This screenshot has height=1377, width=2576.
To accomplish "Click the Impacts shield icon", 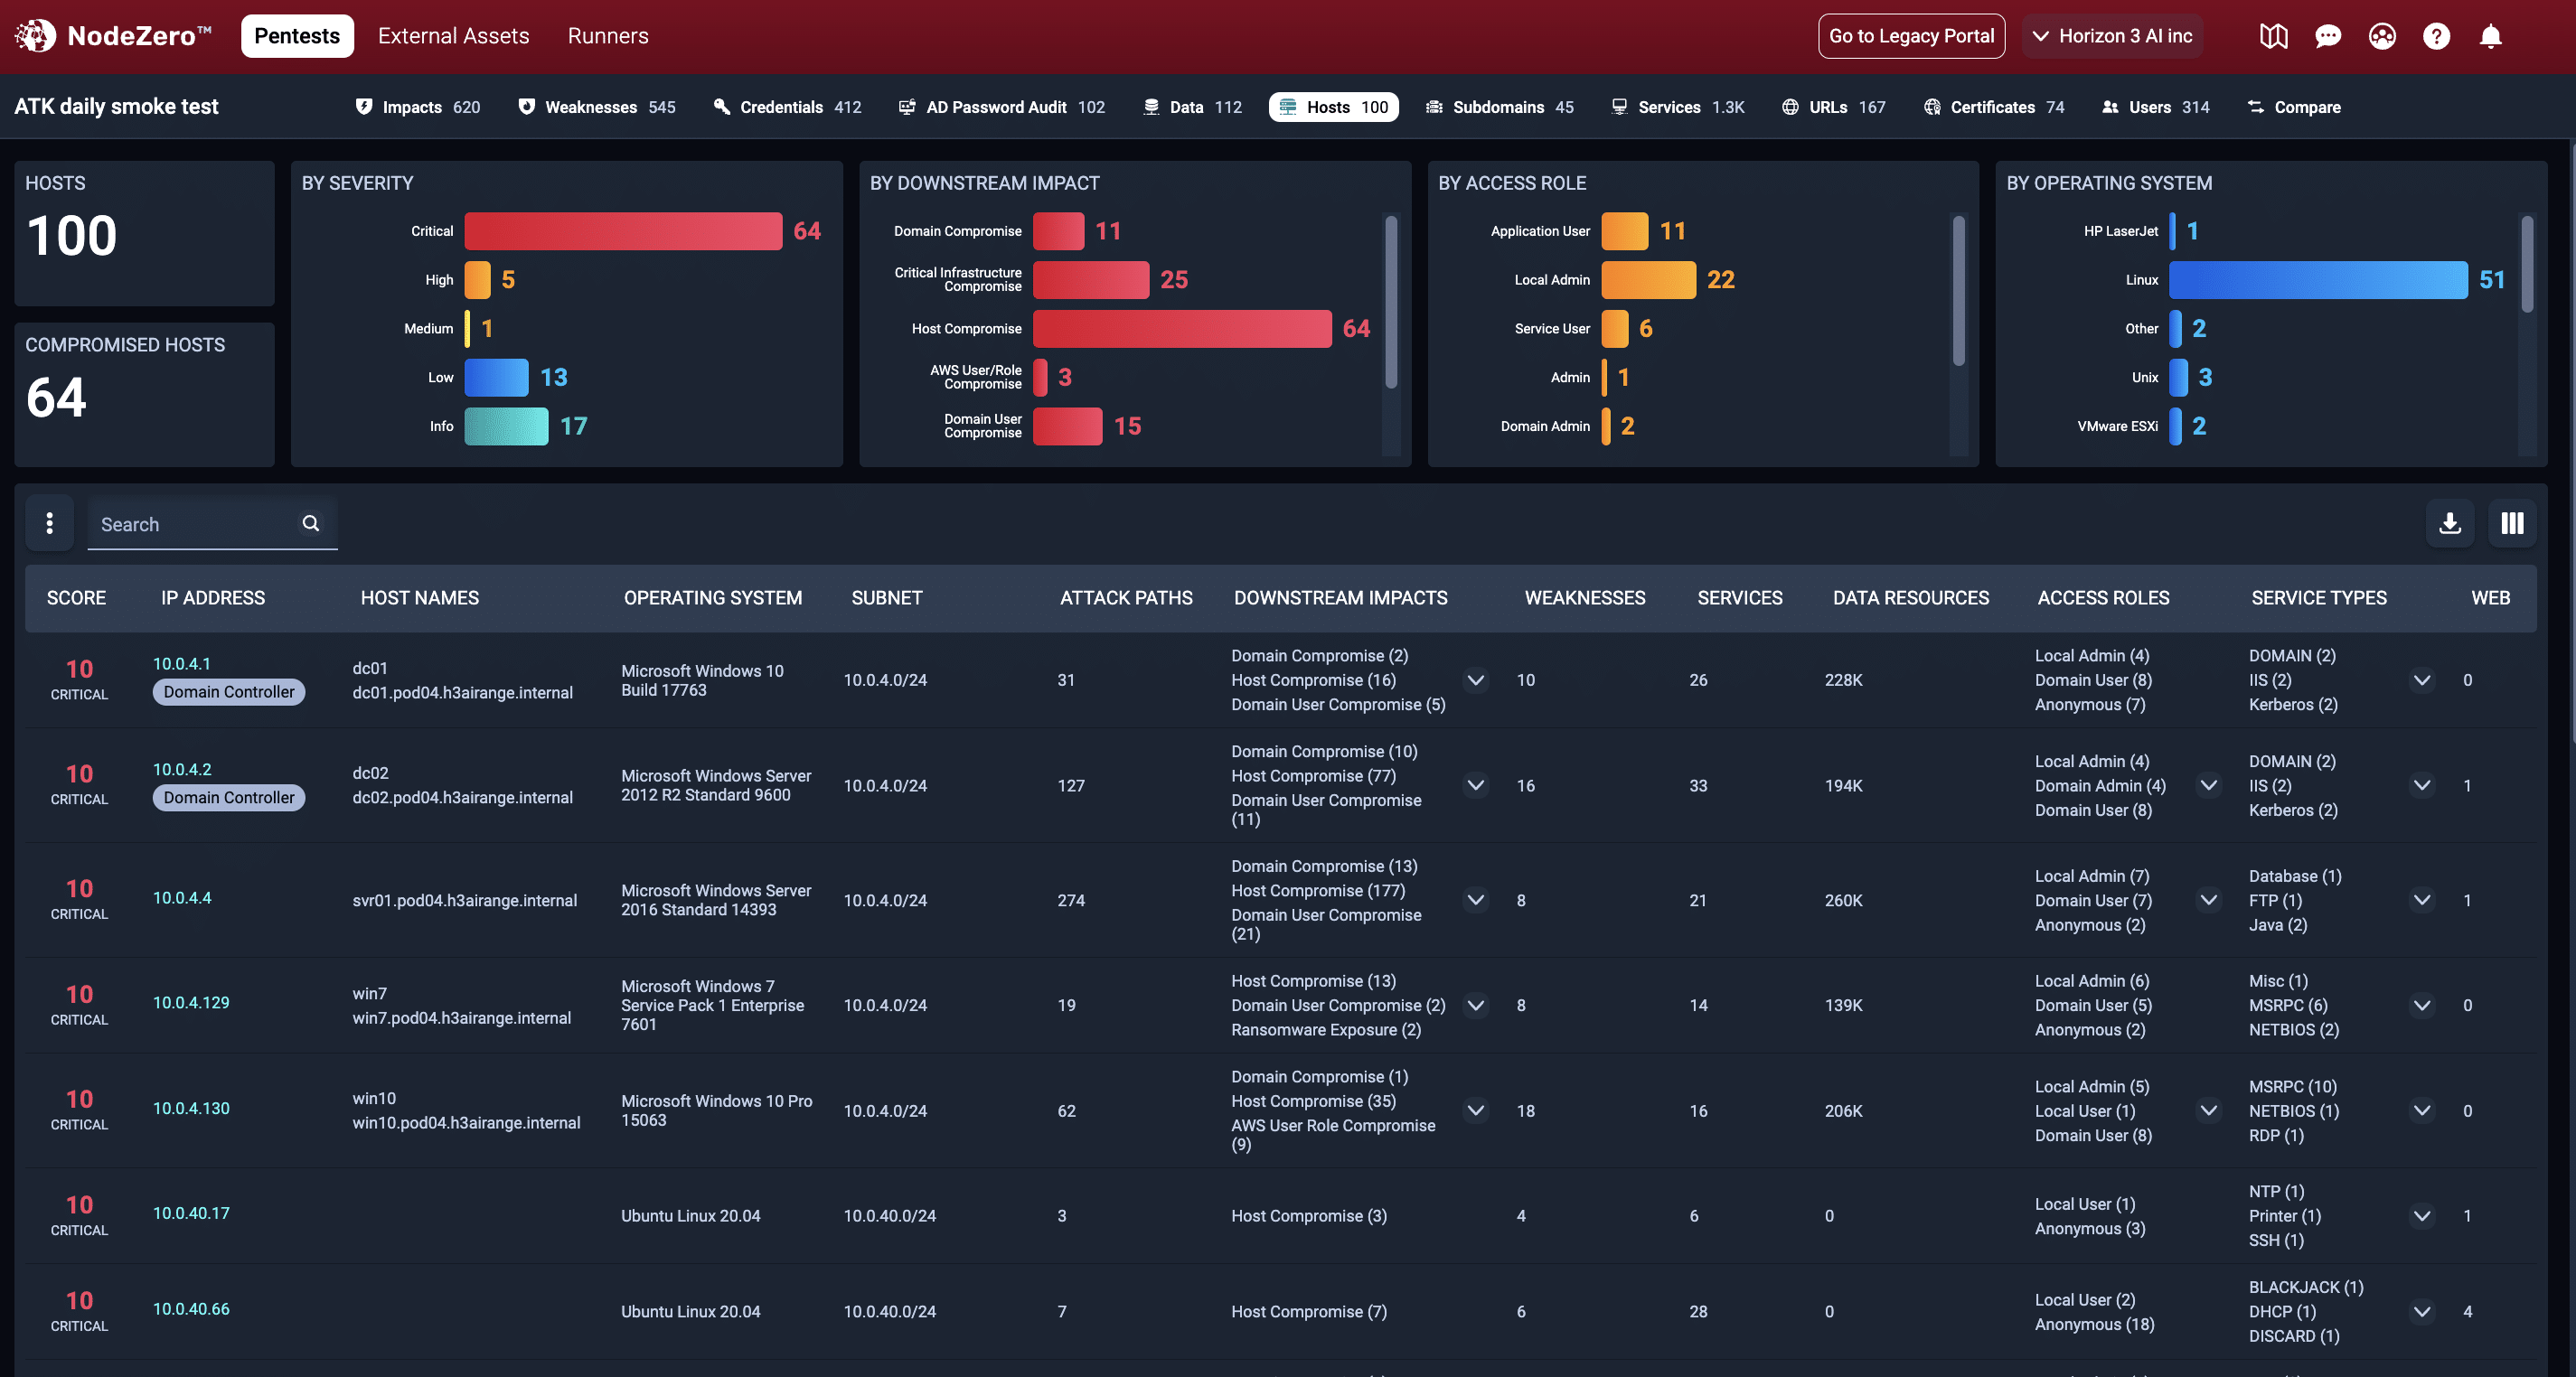I will (364, 106).
